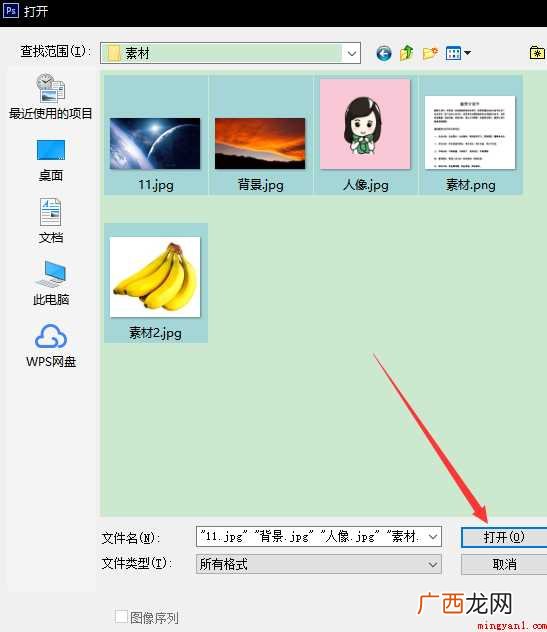Go to 桌面 in the sidebar
This screenshot has height=632, width=547.
click(51, 160)
